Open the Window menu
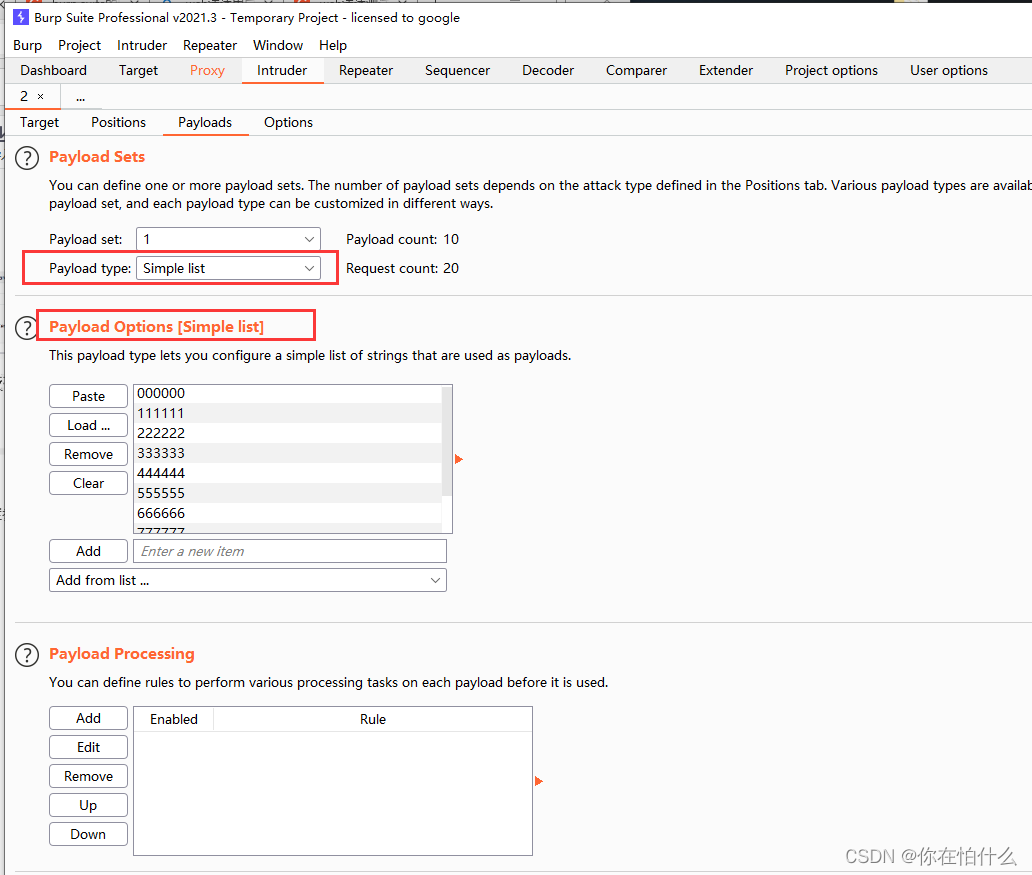This screenshot has height=875, width=1032. coord(278,45)
